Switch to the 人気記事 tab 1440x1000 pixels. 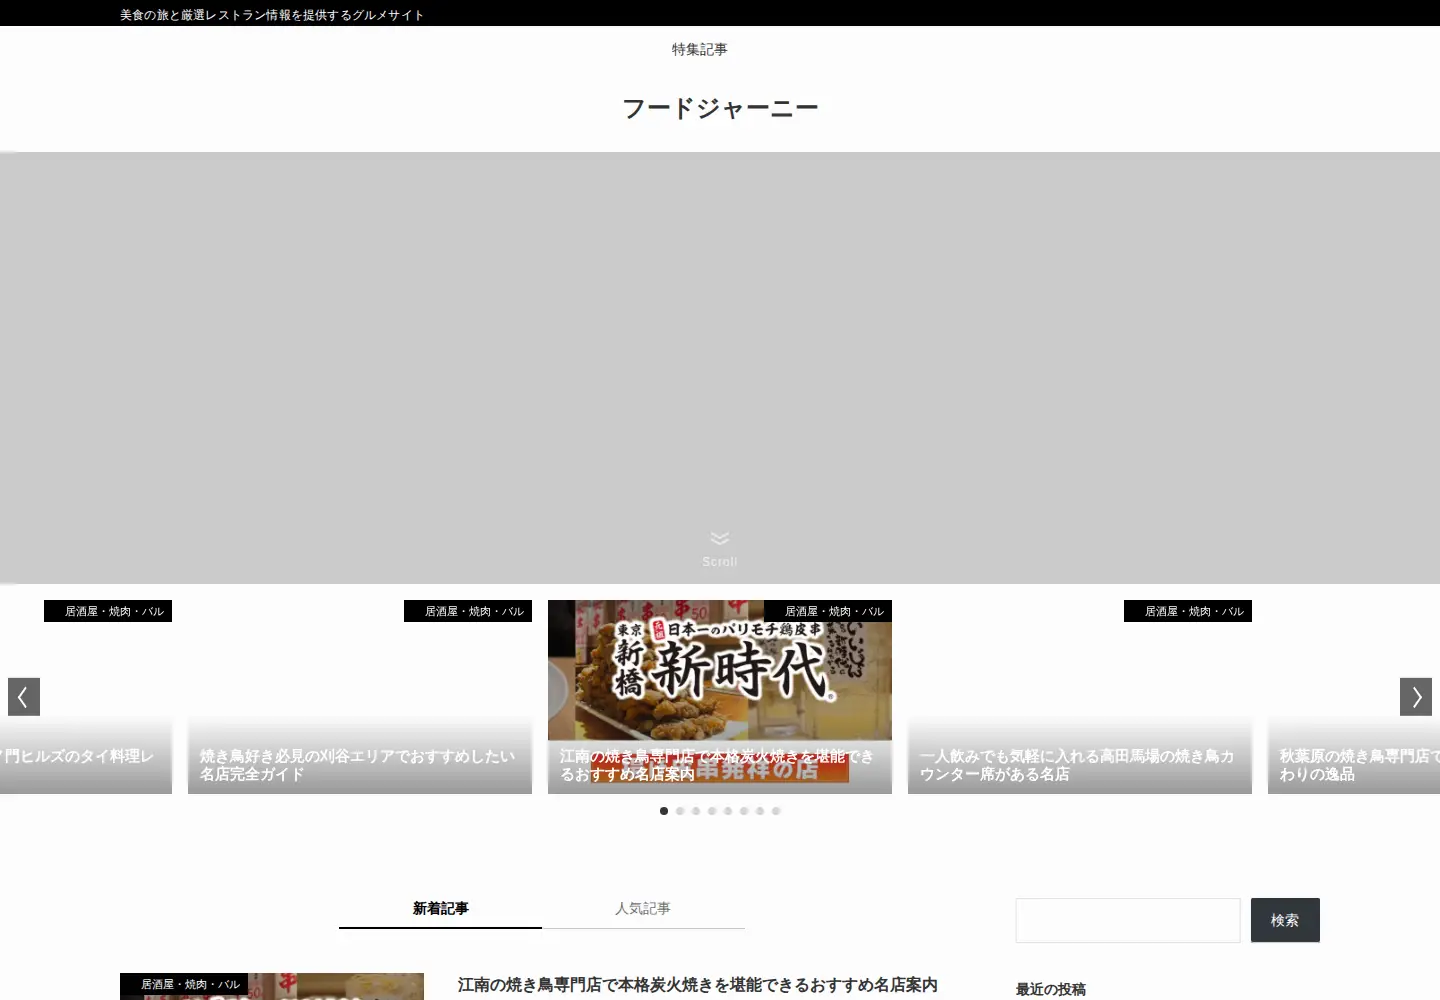pyautogui.click(x=643, y=908)
